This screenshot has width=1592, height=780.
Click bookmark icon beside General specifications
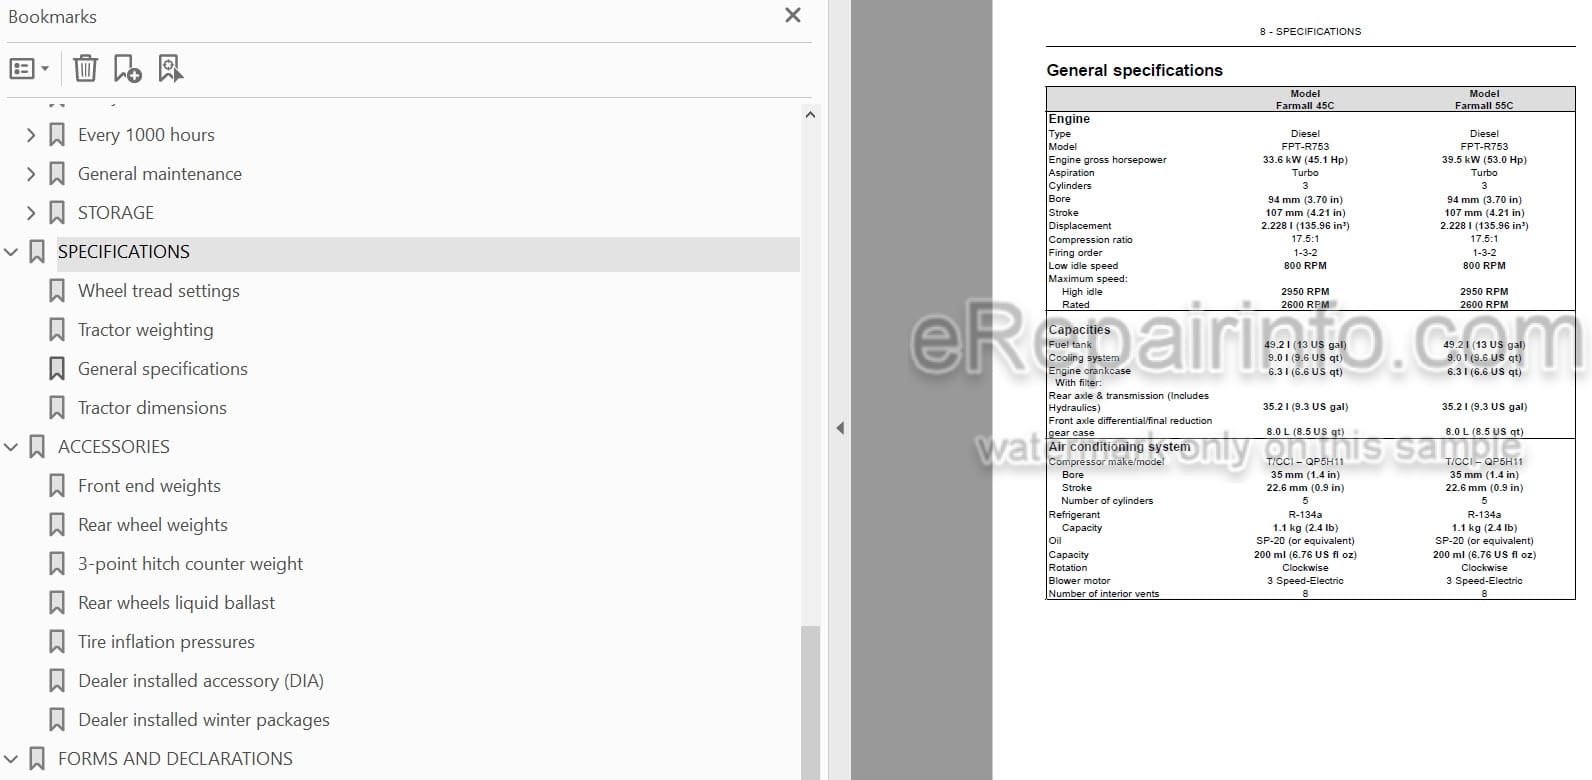pyautogui.click(x=57, y=369)
